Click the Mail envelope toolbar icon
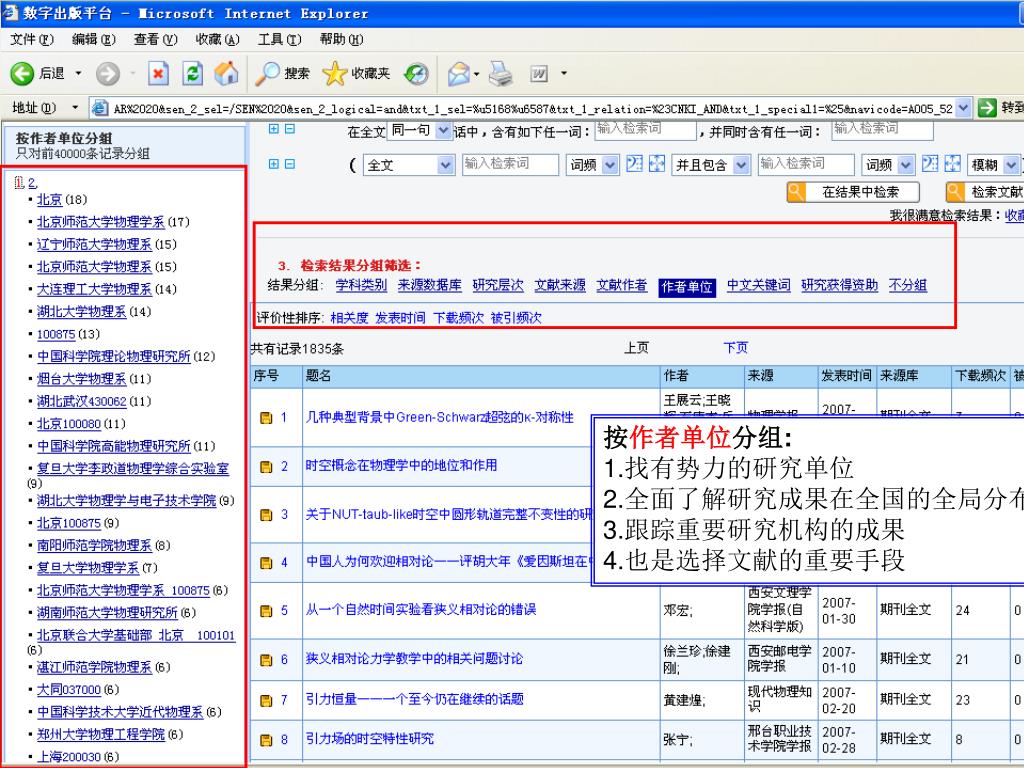This screenshot has width=1024, height=768. point(459,73)
